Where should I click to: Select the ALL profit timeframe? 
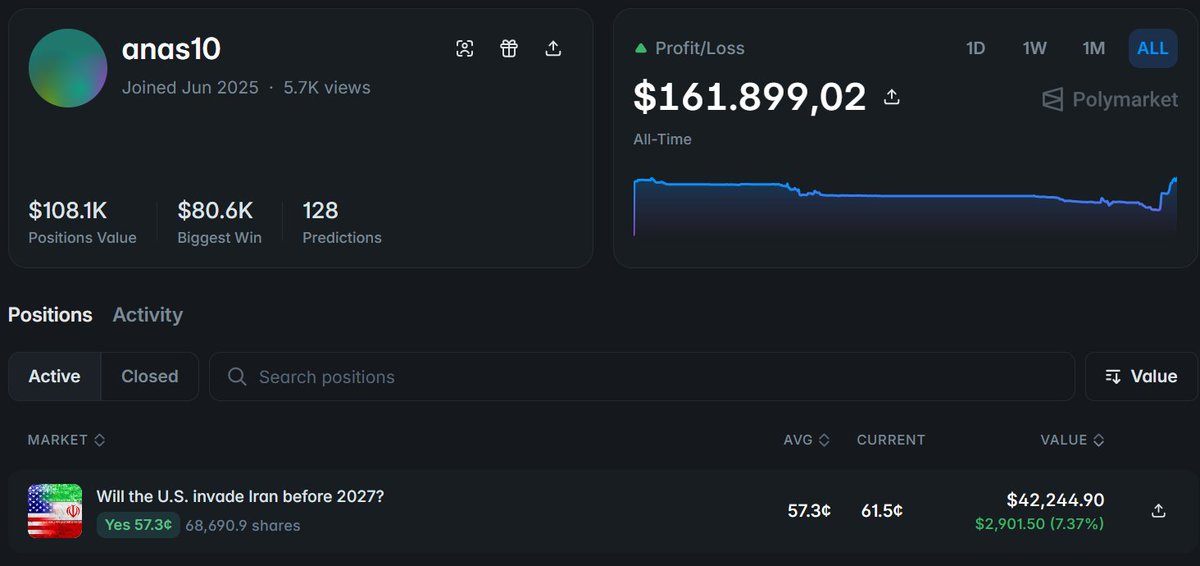coord(1153,48)
